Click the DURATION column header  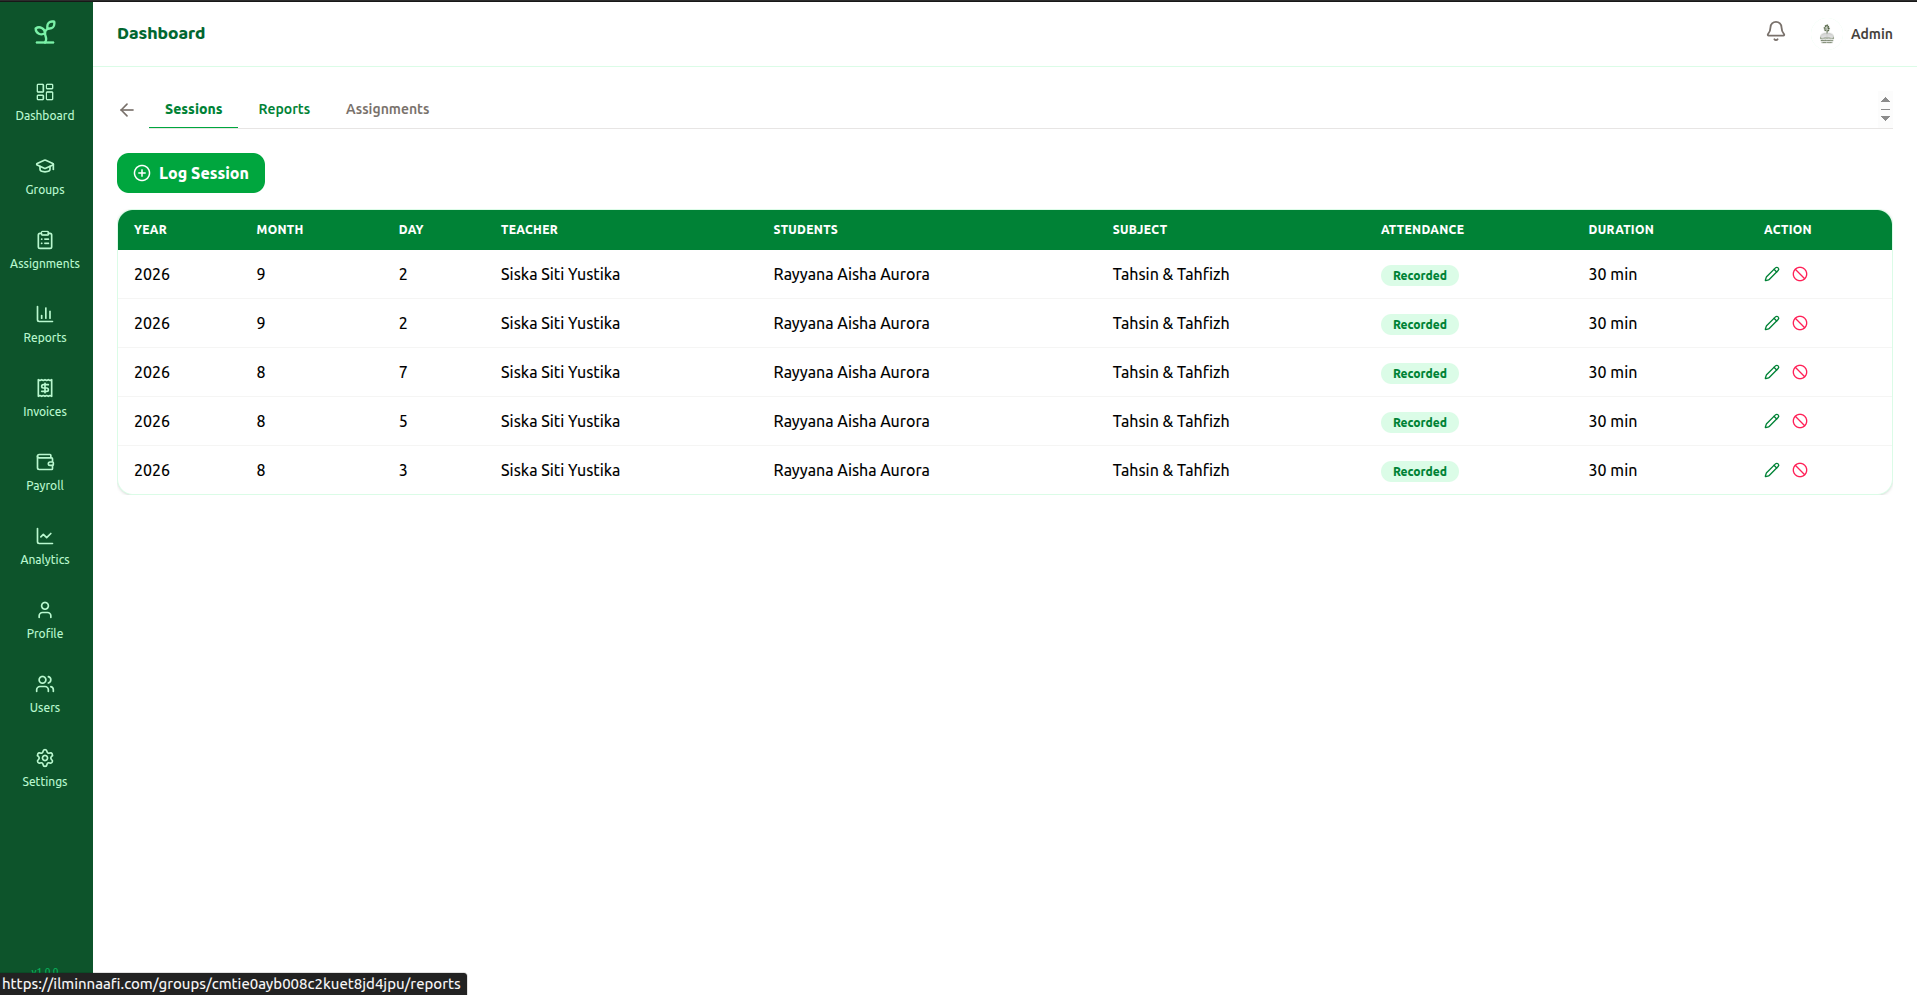pyautogui.click(x=1621, y=230)
